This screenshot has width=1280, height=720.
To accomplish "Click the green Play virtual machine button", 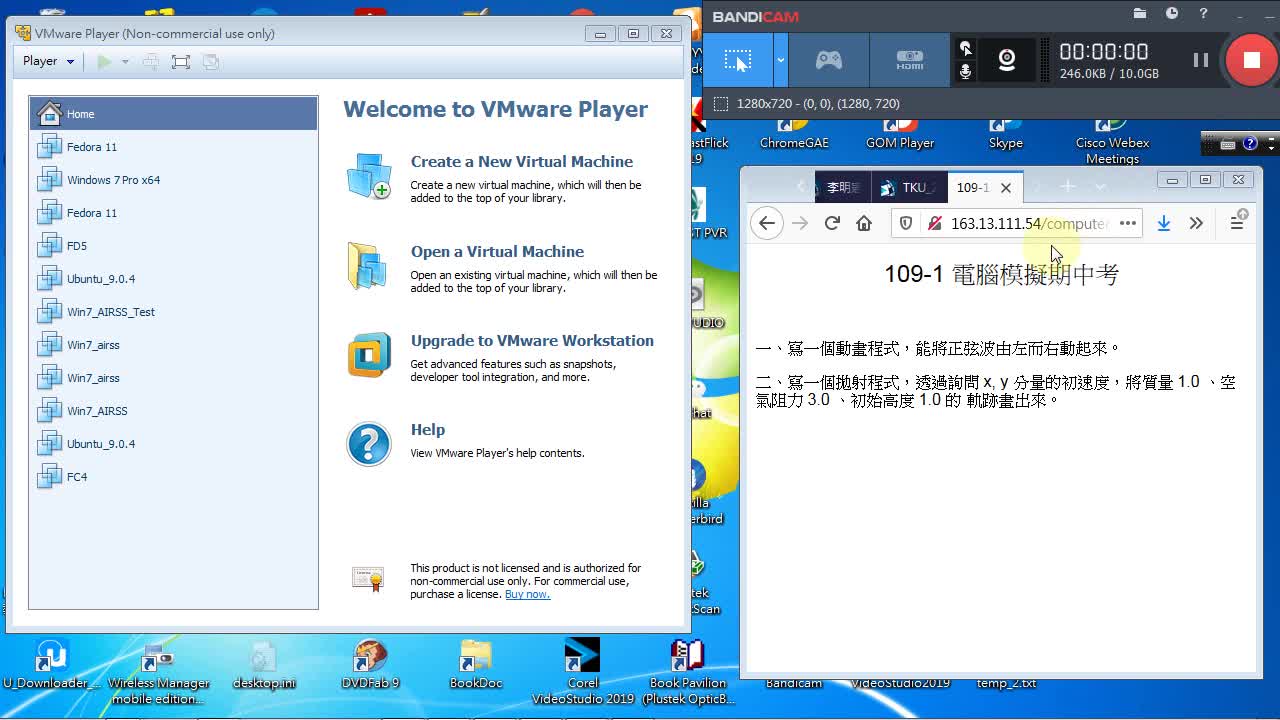I will [104, 61].
